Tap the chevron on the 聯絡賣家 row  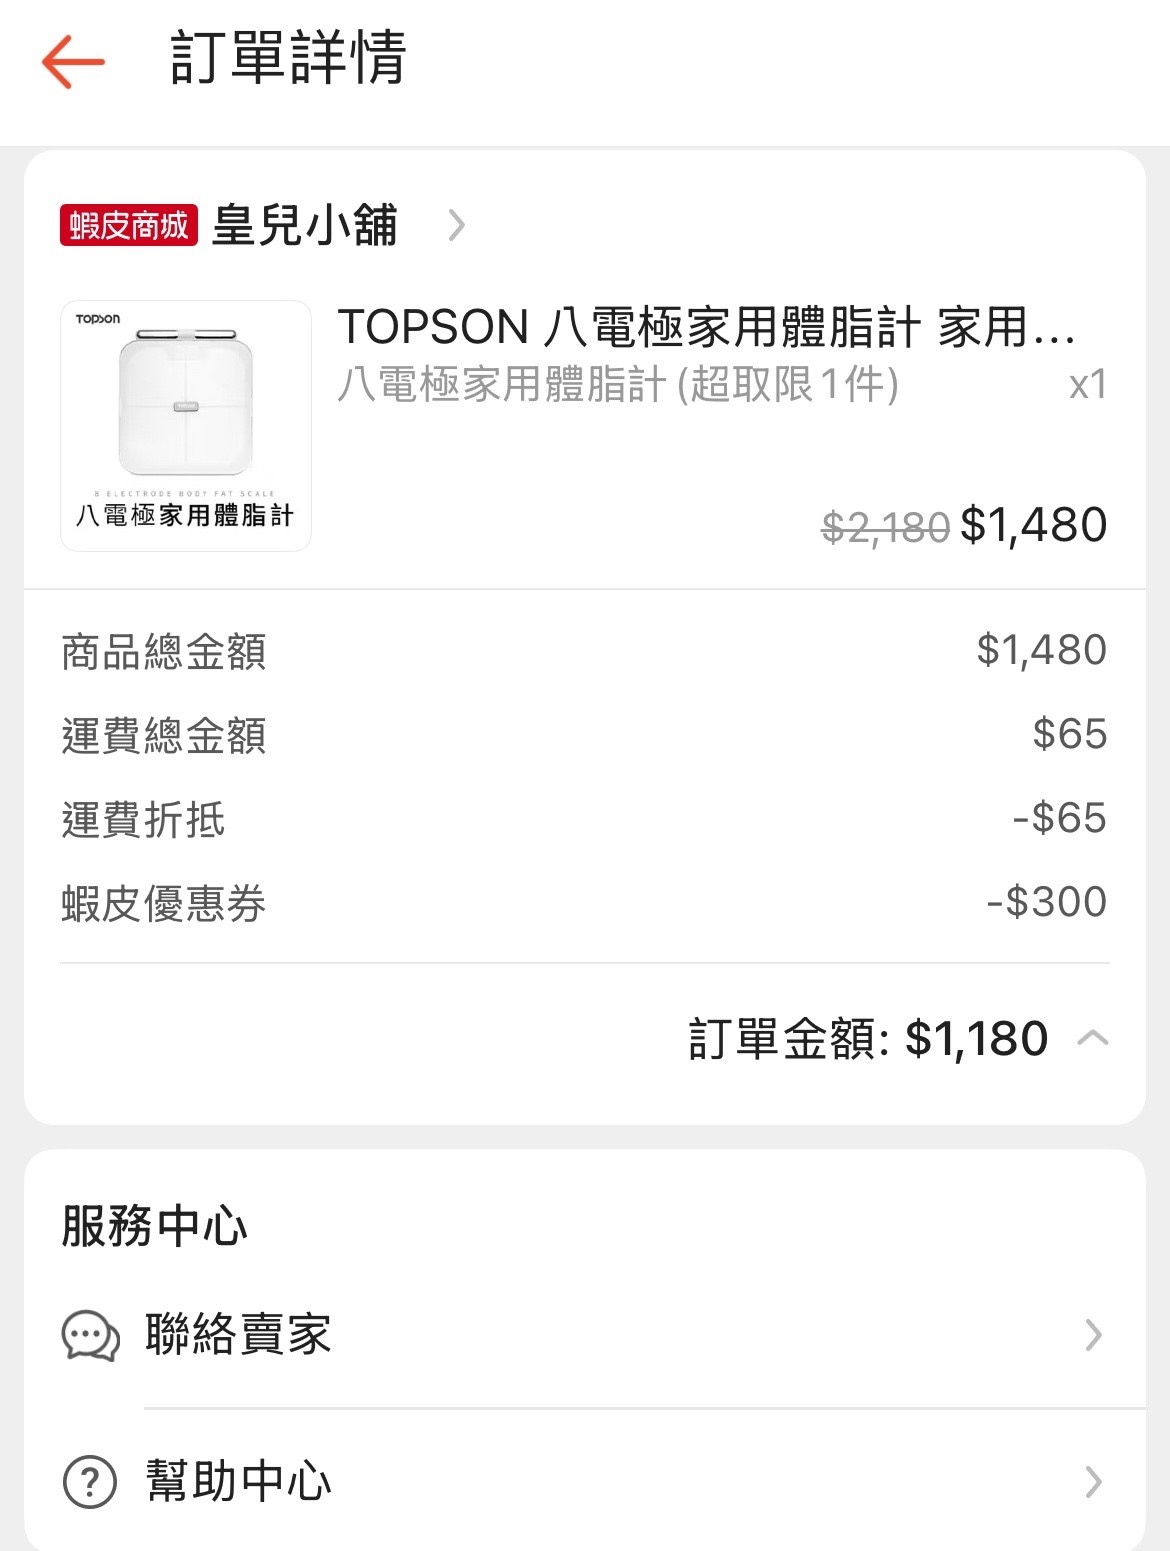1094,1335
